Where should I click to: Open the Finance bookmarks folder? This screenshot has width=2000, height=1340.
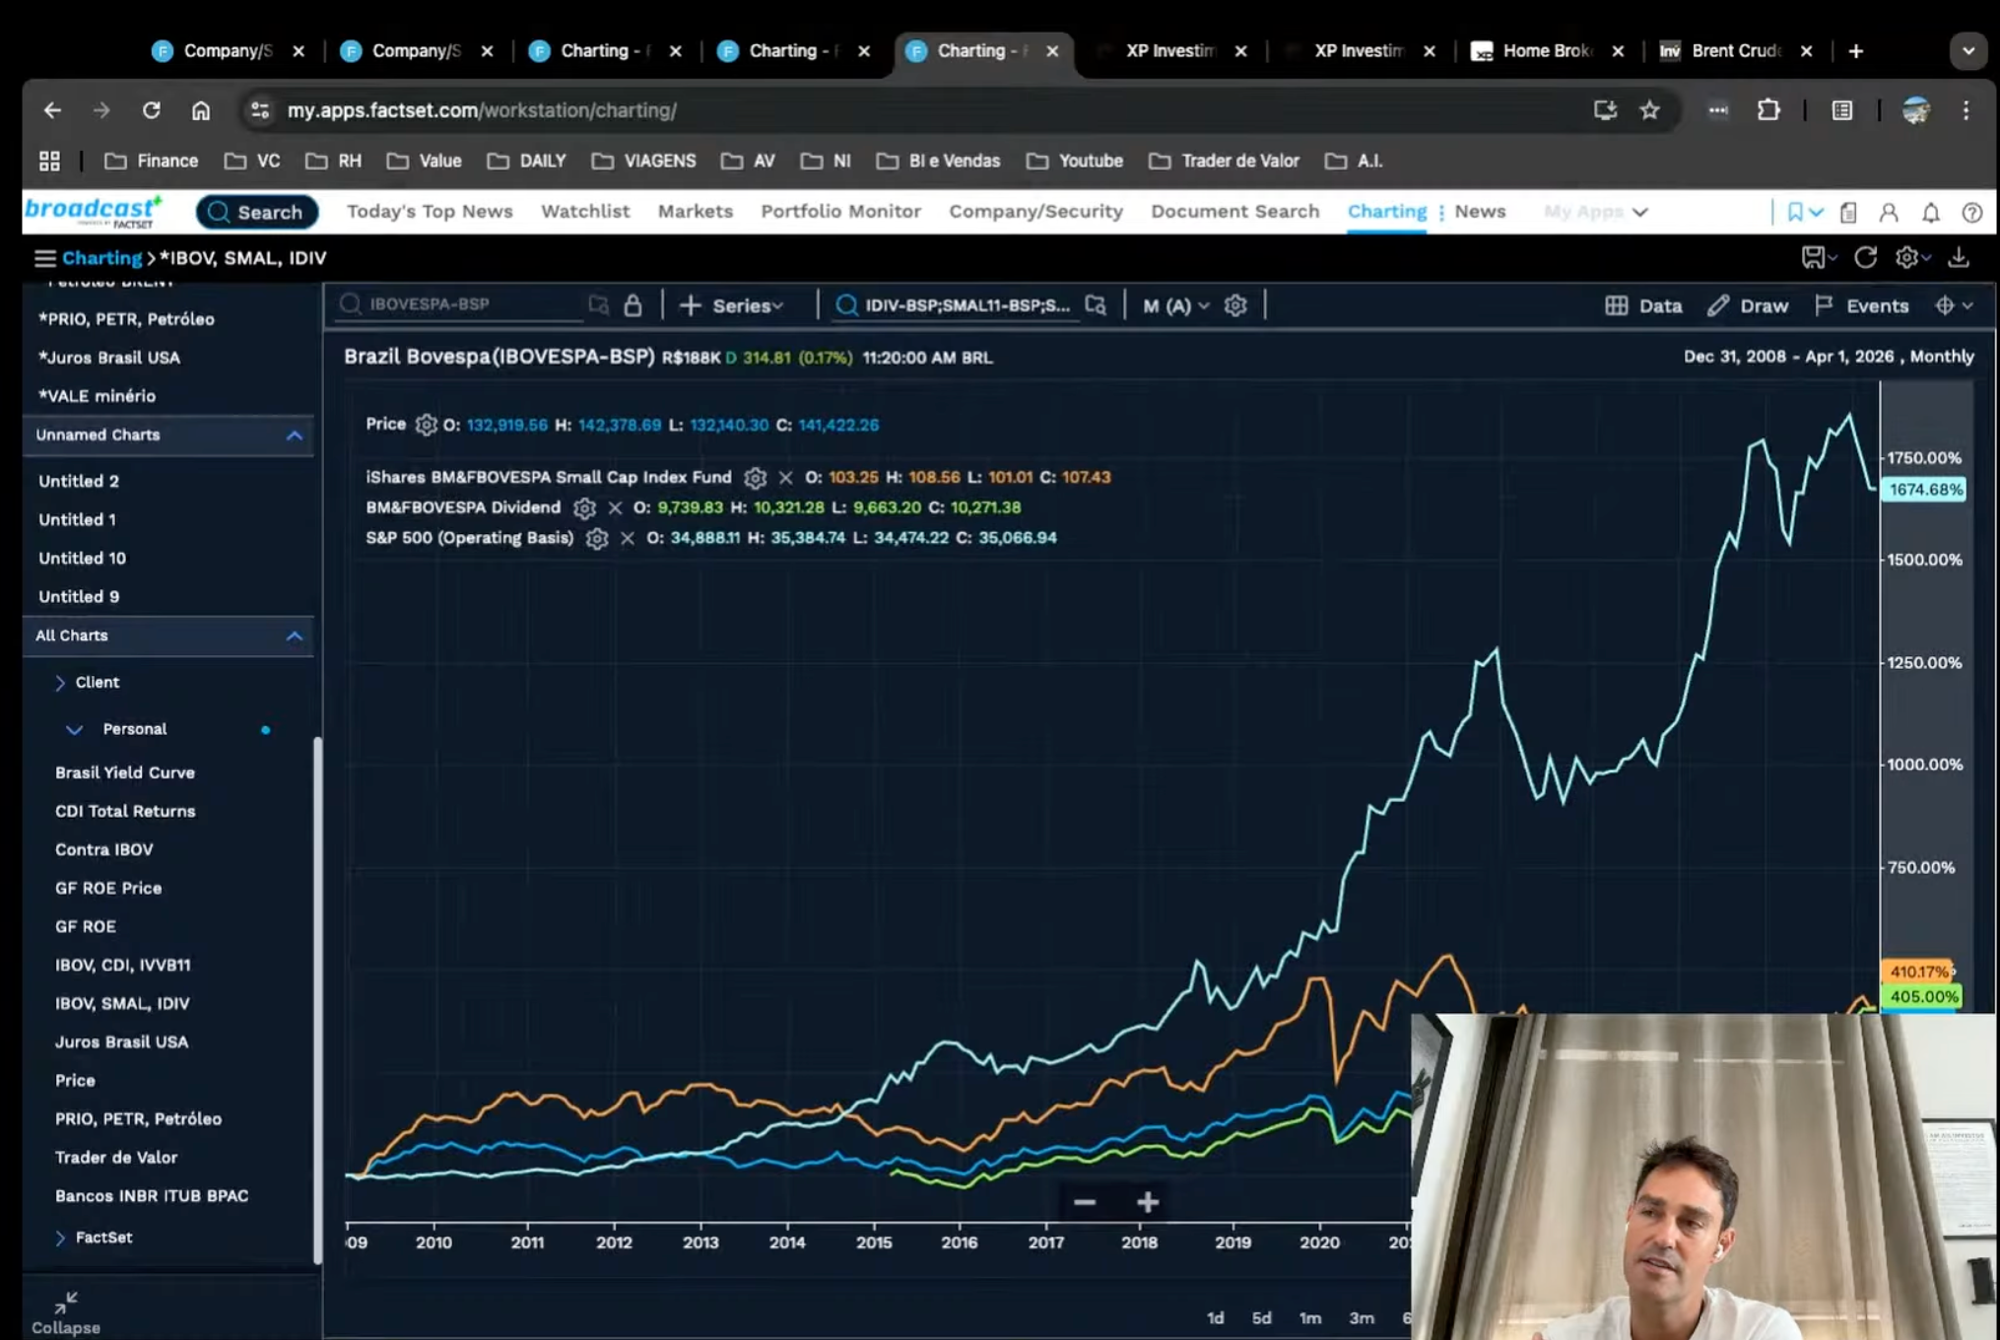click(152, 161)
